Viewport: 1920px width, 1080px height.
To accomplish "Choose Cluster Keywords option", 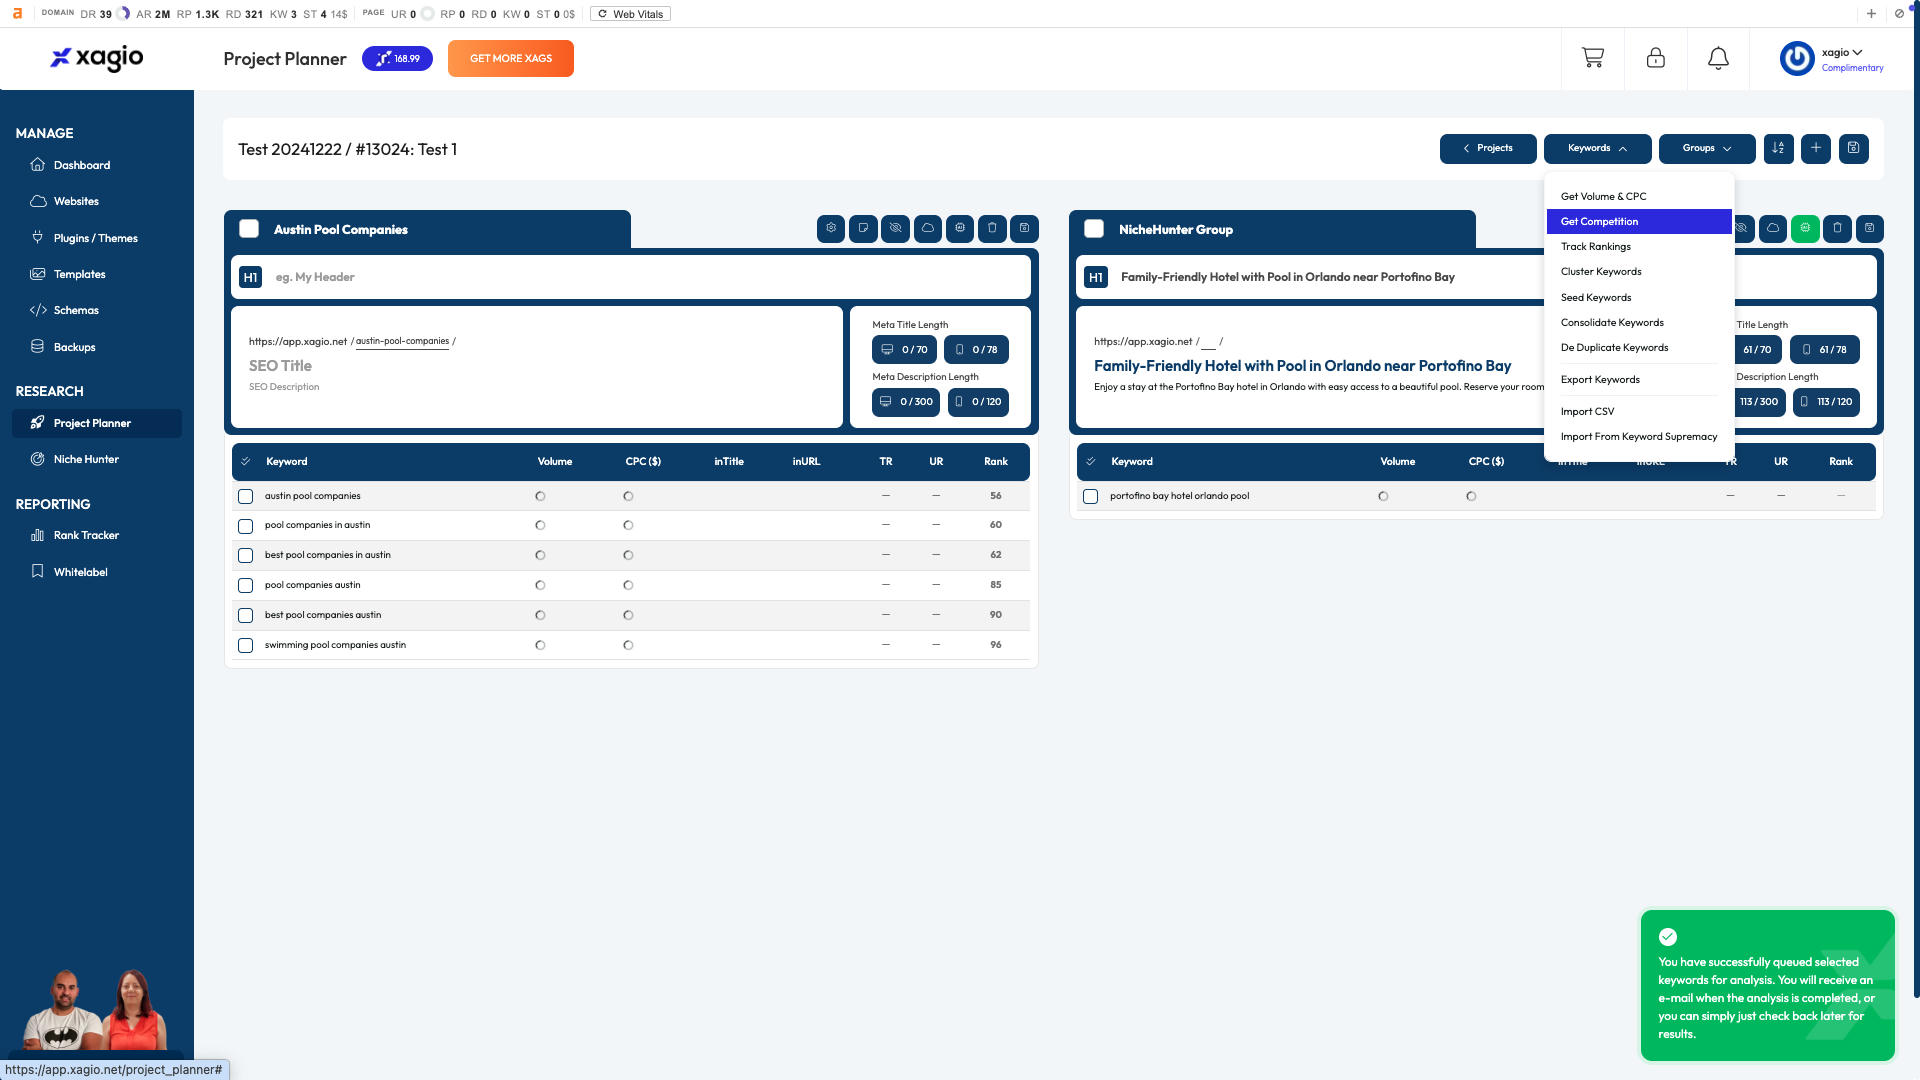I will 1639,272.
